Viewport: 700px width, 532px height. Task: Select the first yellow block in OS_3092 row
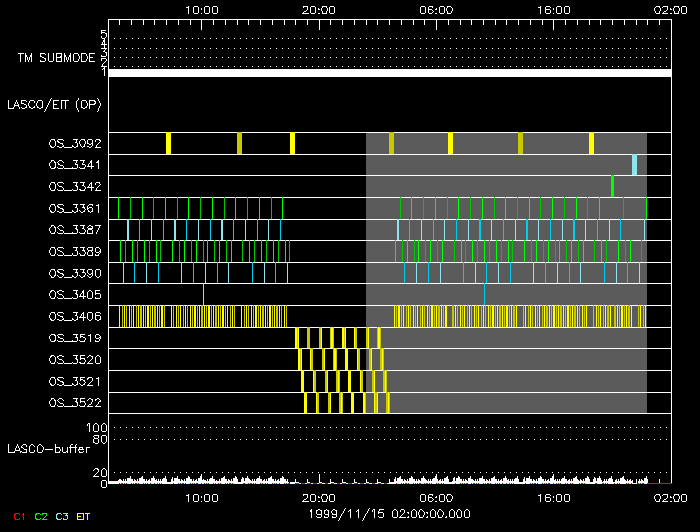[168, 143]
